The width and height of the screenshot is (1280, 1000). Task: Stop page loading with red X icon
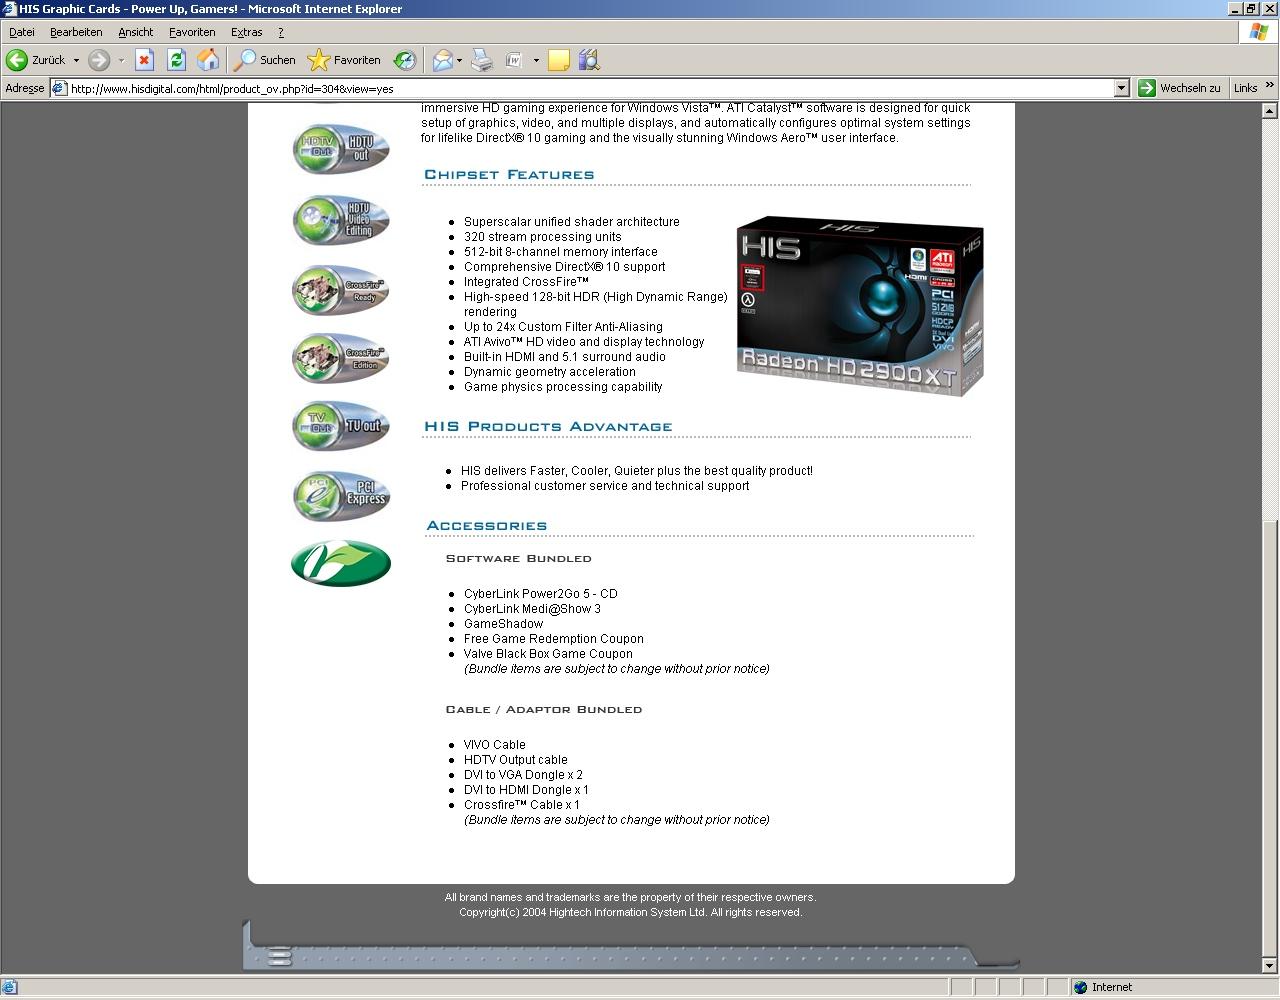(144, 60)
